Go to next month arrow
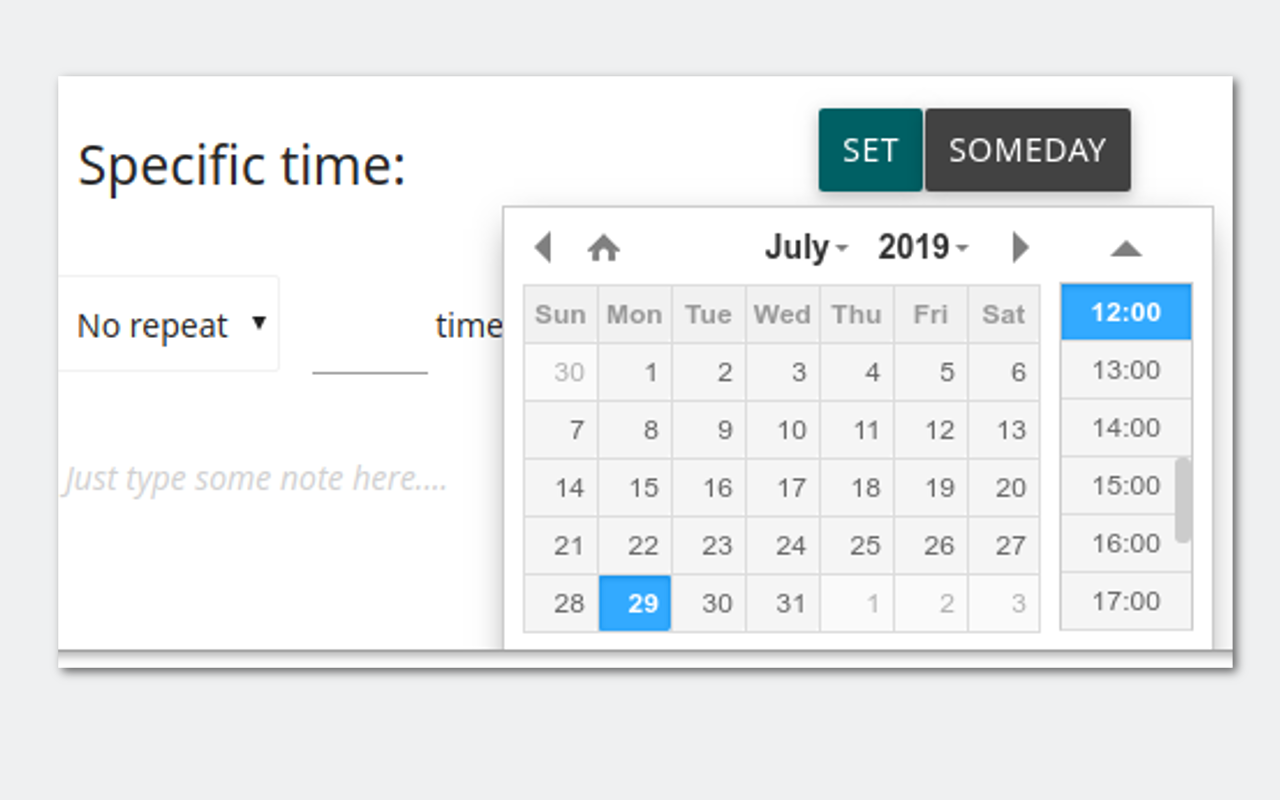 1020,247
